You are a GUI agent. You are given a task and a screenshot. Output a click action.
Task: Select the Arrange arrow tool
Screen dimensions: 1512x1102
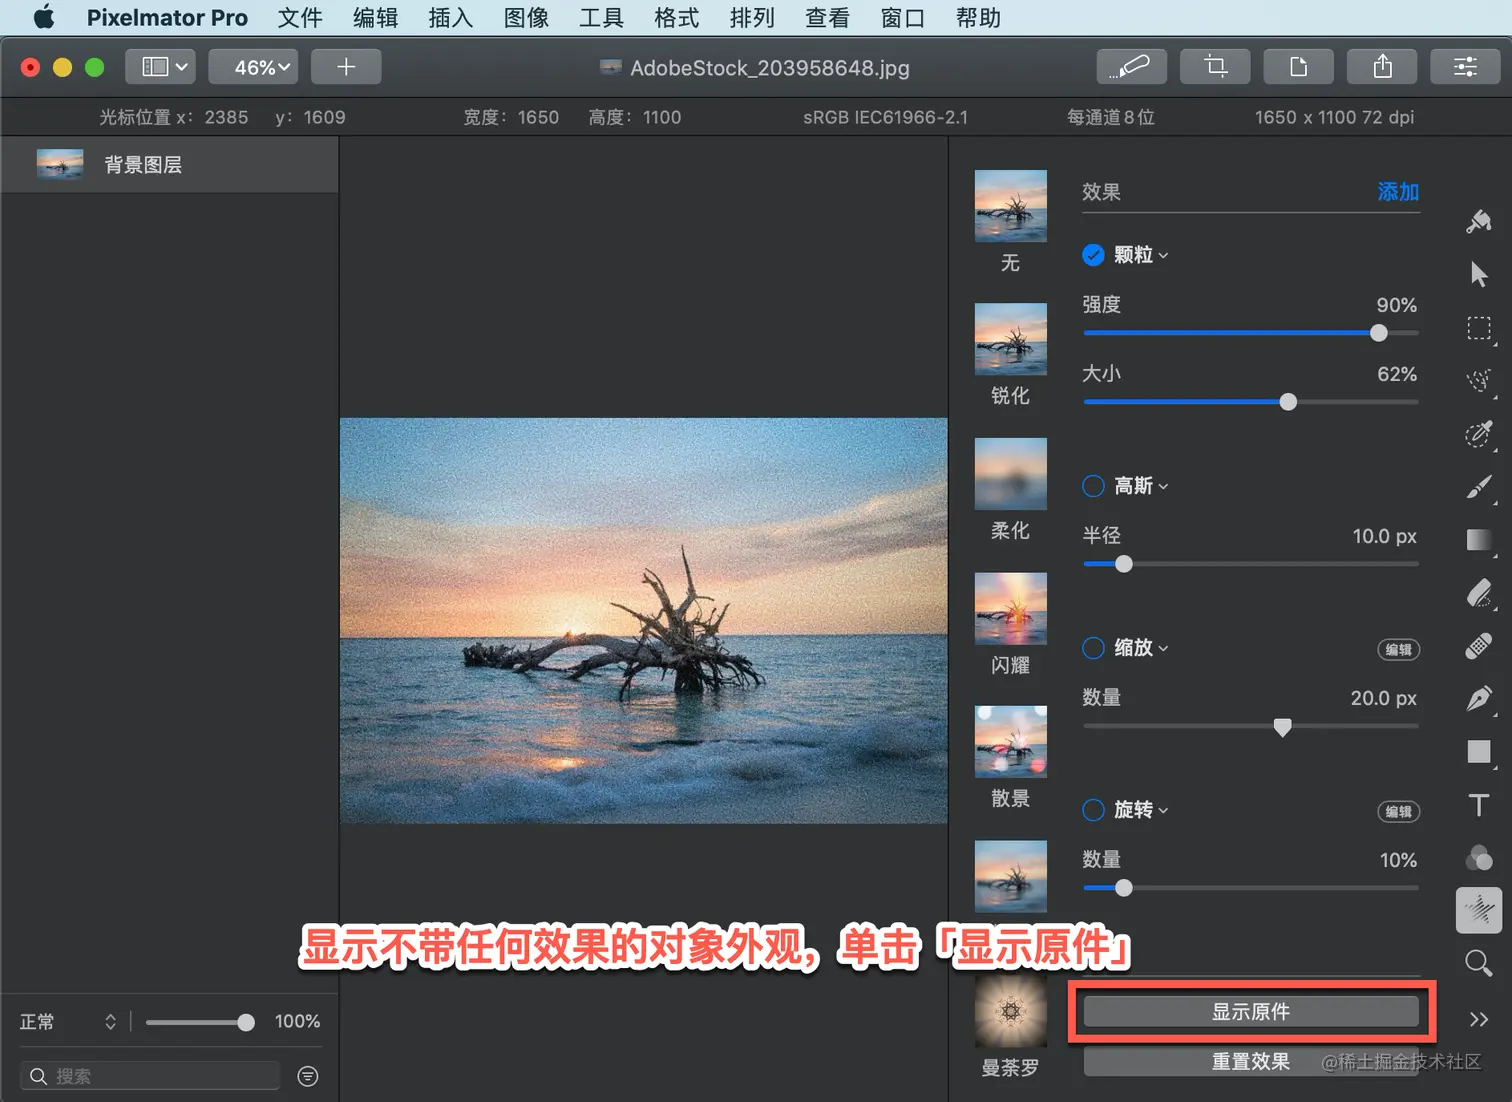coord(1479,274)
